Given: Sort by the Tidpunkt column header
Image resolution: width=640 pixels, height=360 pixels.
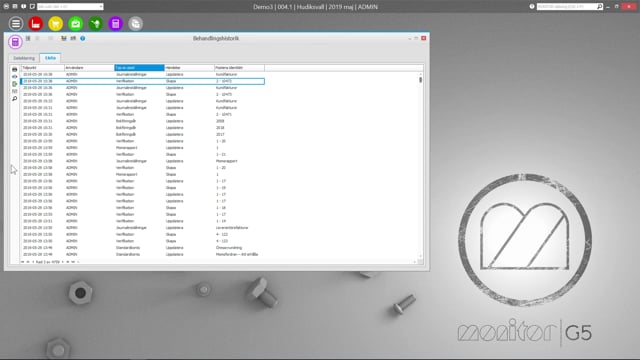Looking at the screenshot, I should tap(42, 68).
